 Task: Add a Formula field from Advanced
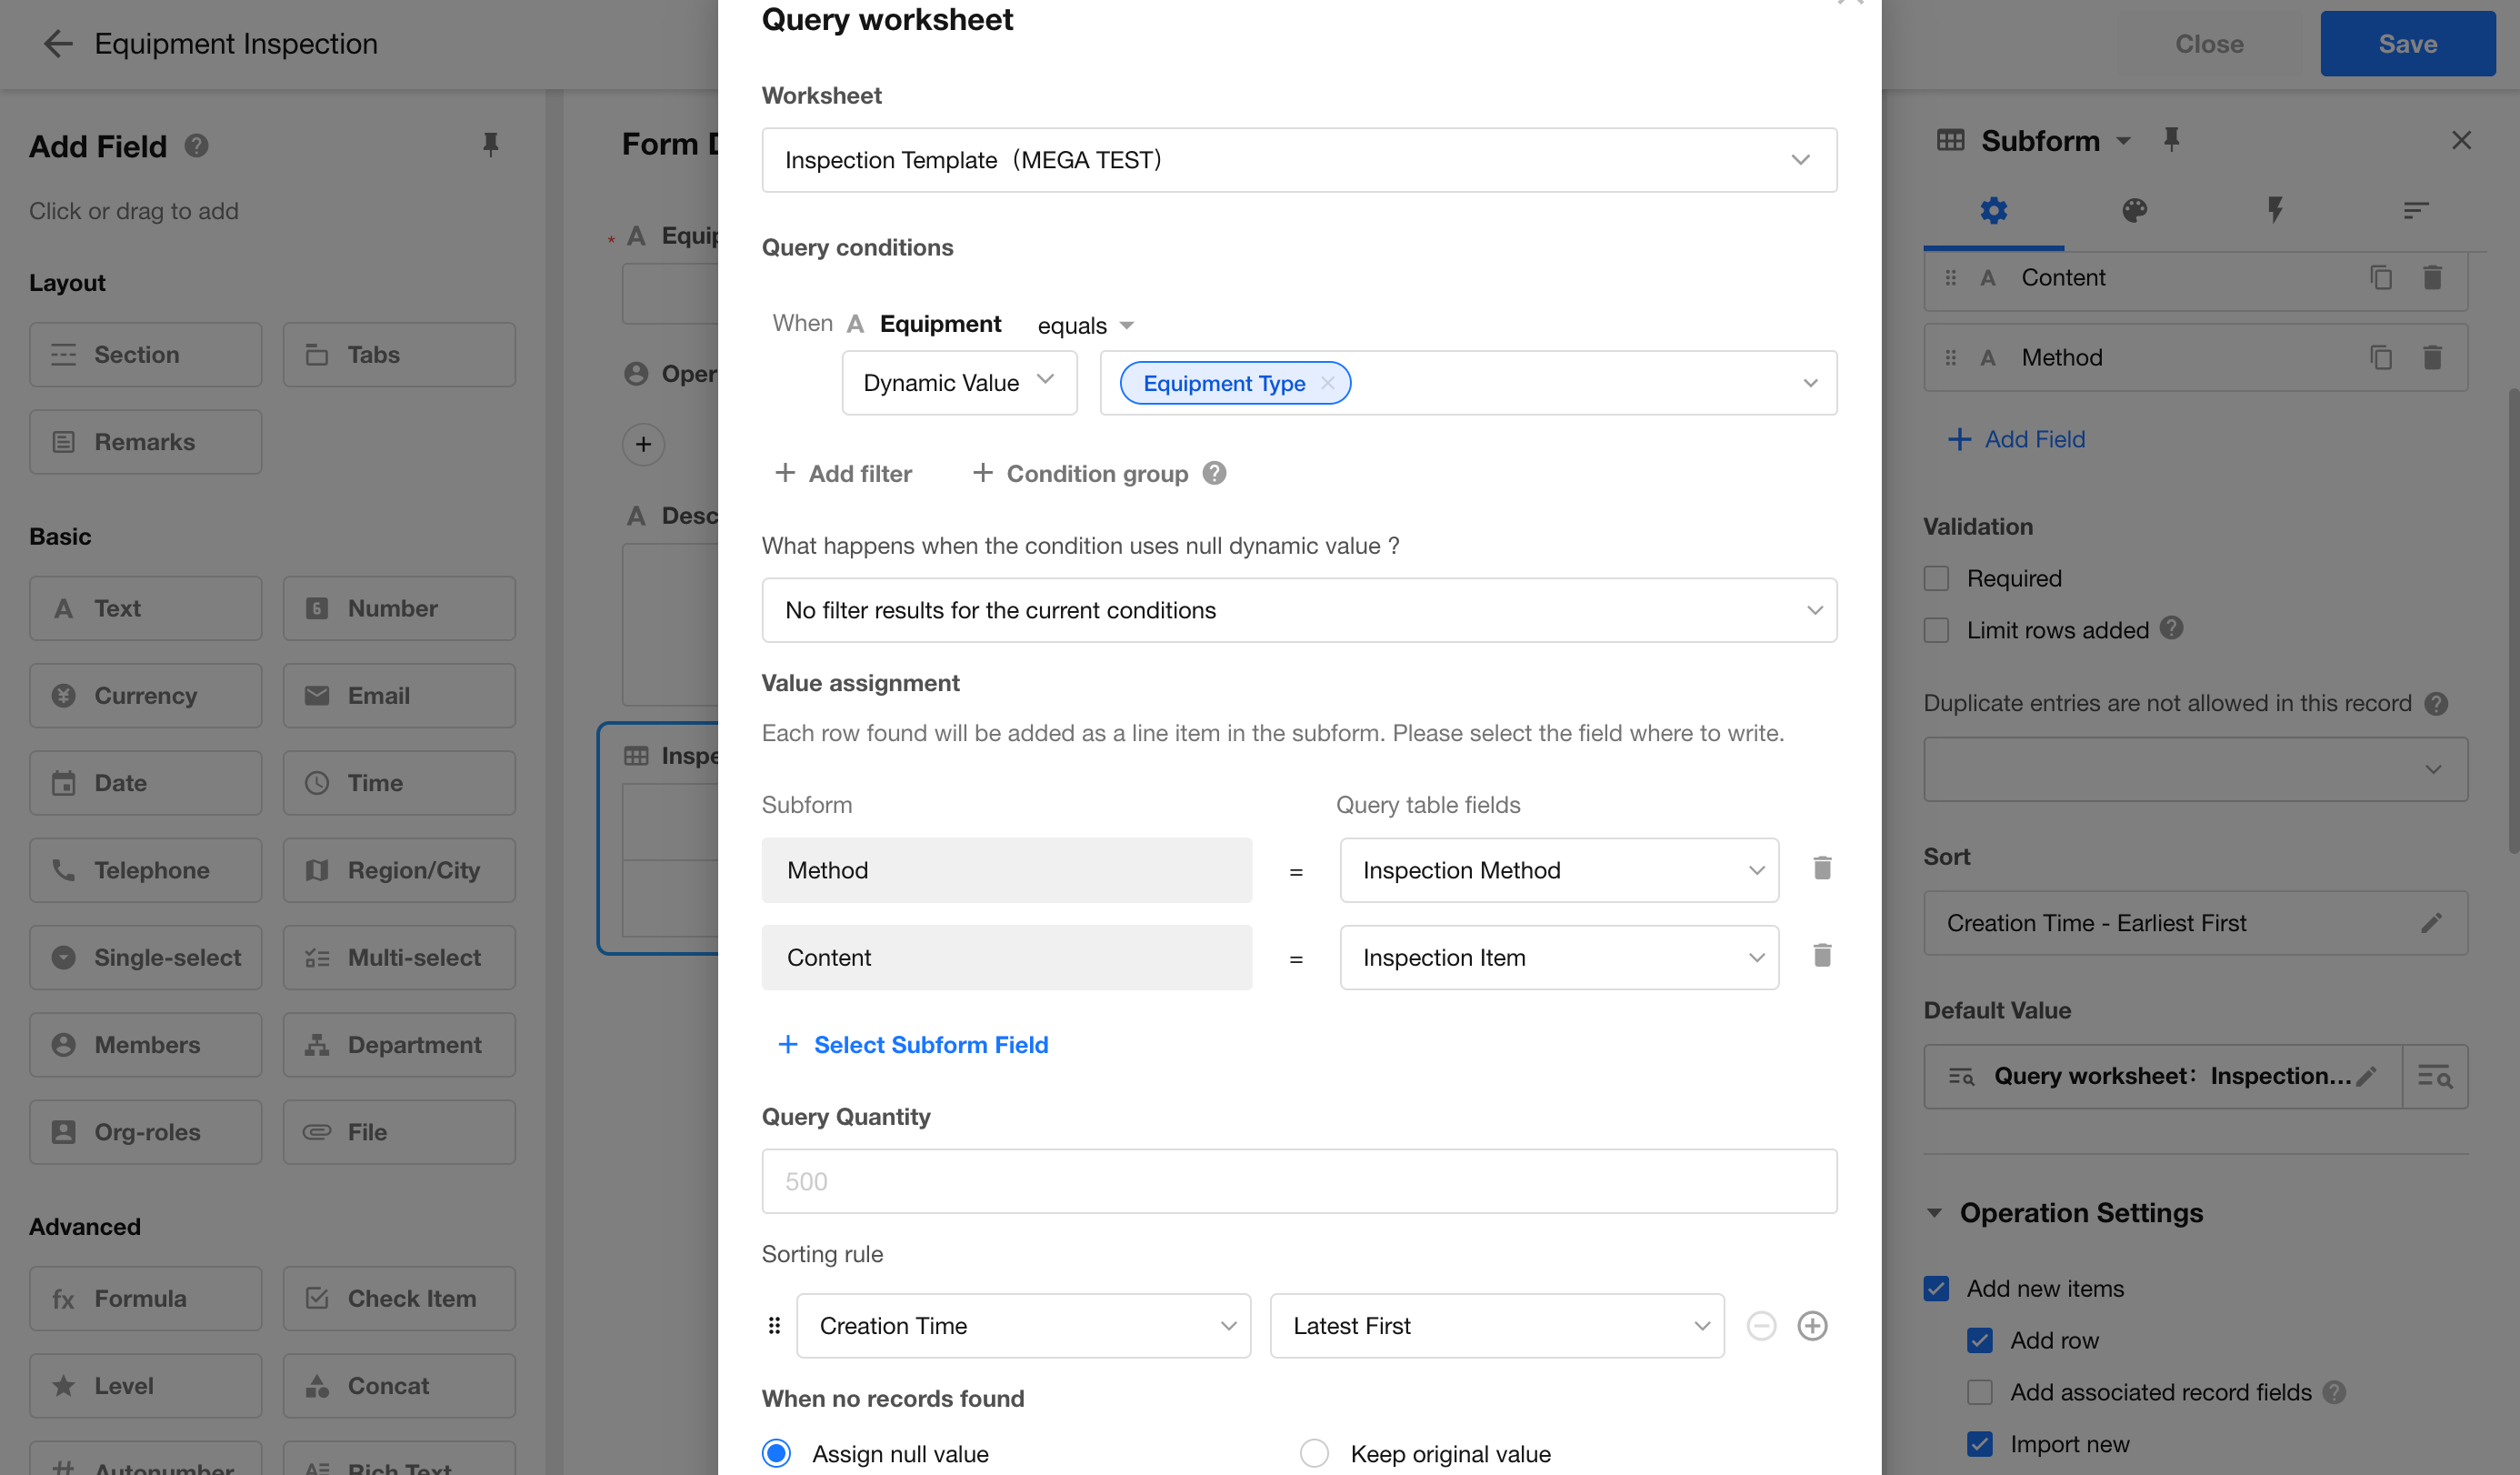[x=146, y=1298]
